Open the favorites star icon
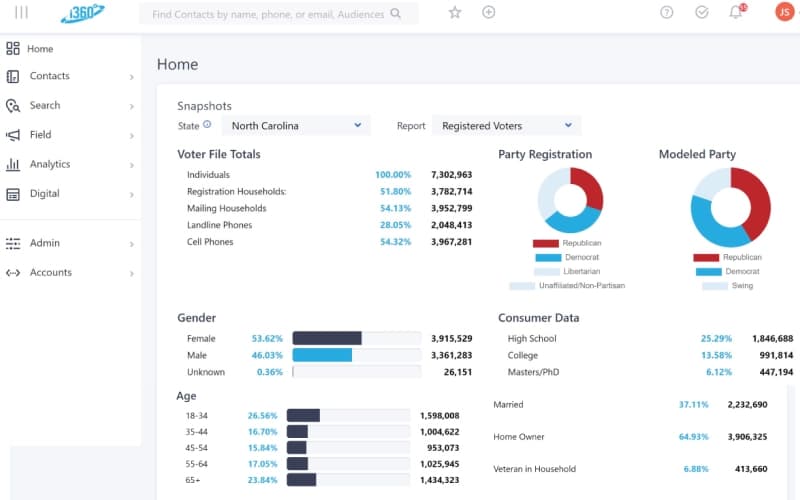The image size is (800, 500). click(x=455, y=13)
